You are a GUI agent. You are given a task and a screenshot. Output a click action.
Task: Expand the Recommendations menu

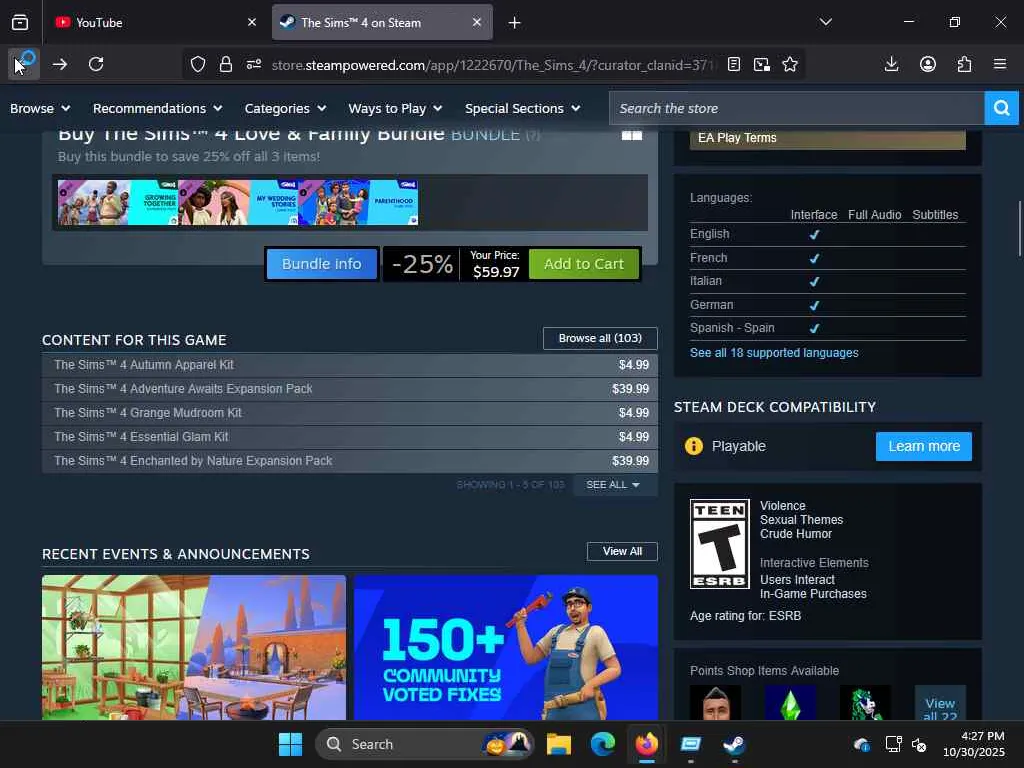tap(157, 108)
